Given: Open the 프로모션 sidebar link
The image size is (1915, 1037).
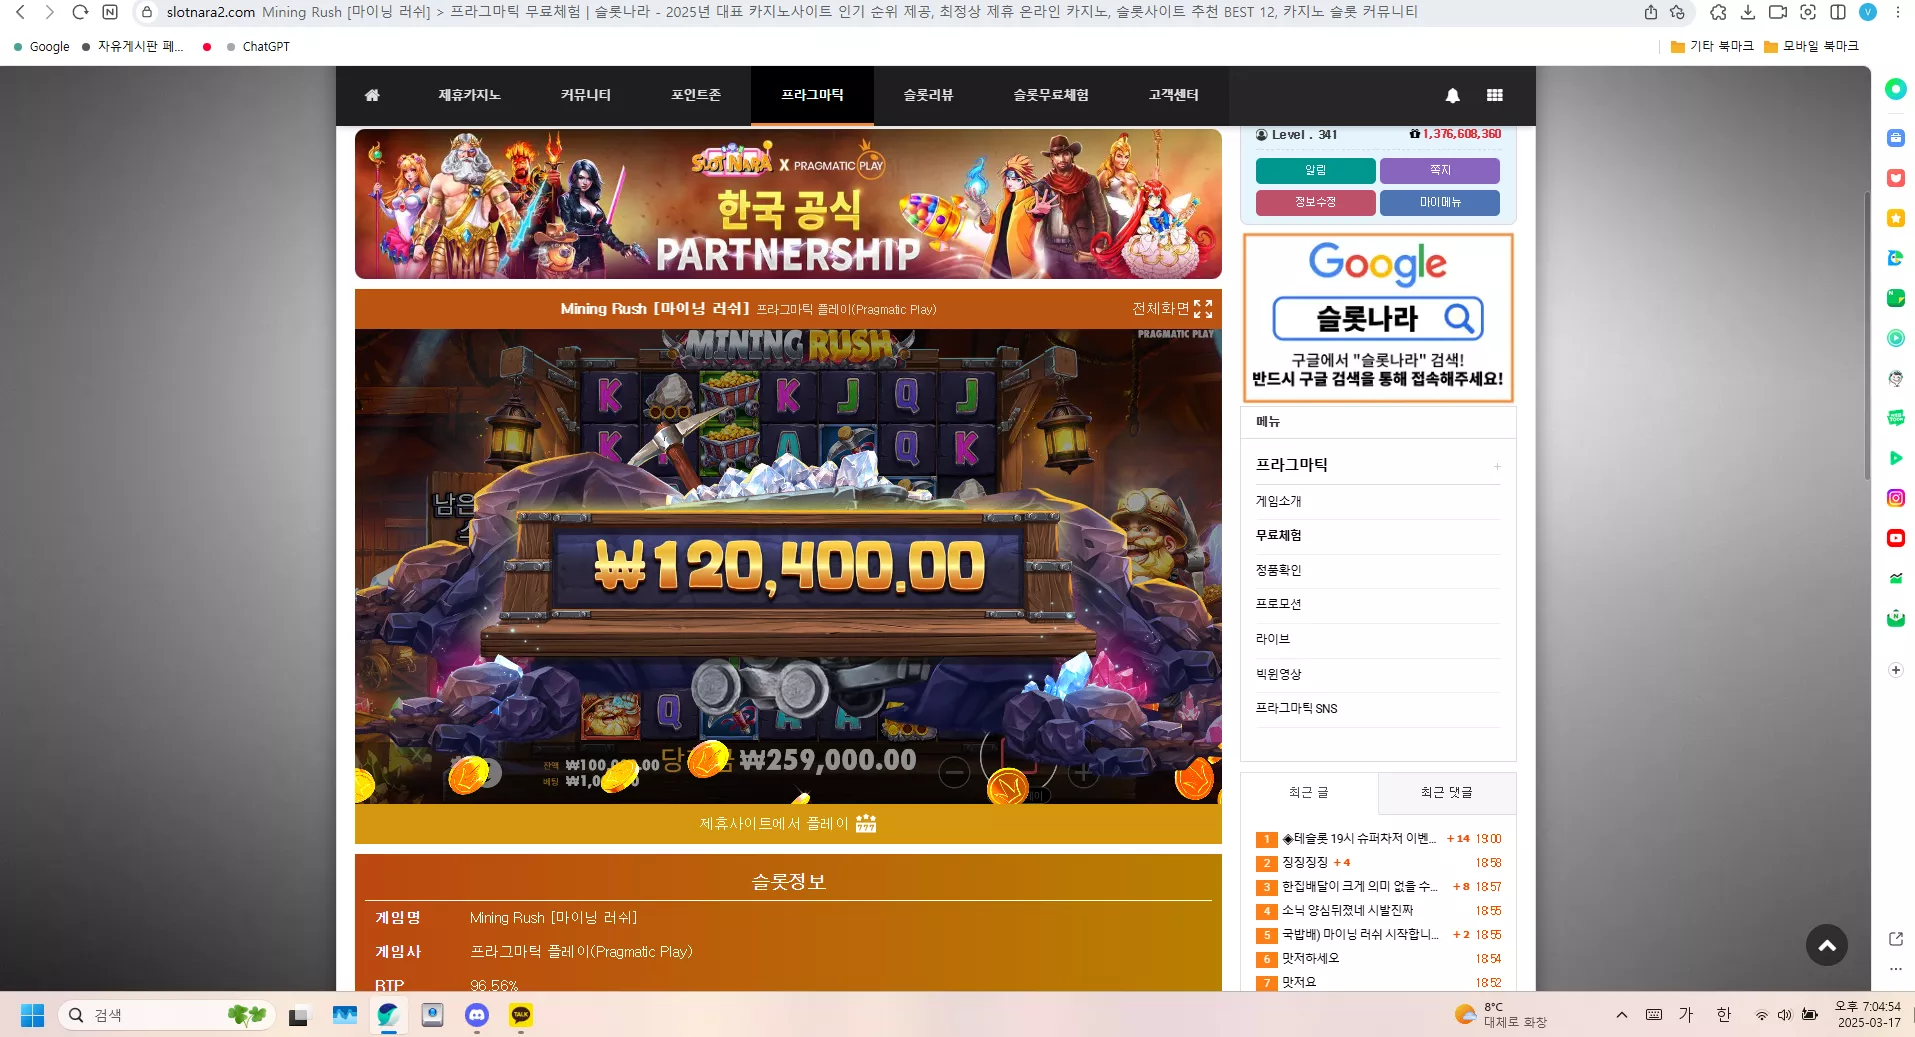Looking at the screenshot, I should click(1279, 604).
